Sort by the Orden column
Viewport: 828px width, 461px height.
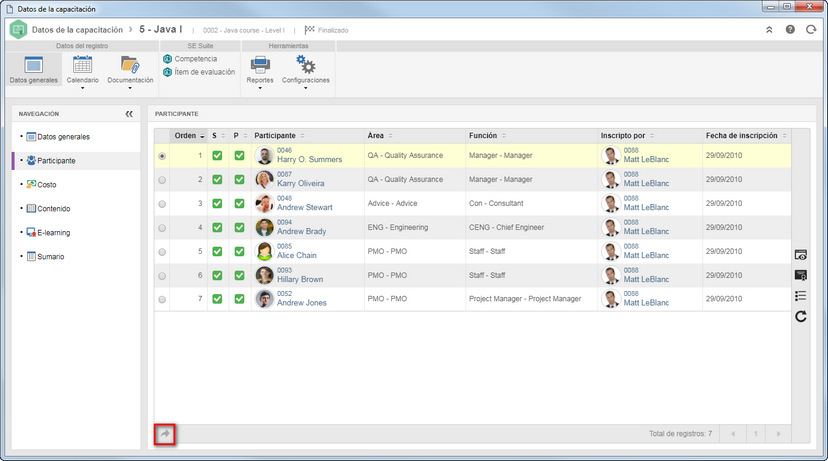click(x=189, y=136)
